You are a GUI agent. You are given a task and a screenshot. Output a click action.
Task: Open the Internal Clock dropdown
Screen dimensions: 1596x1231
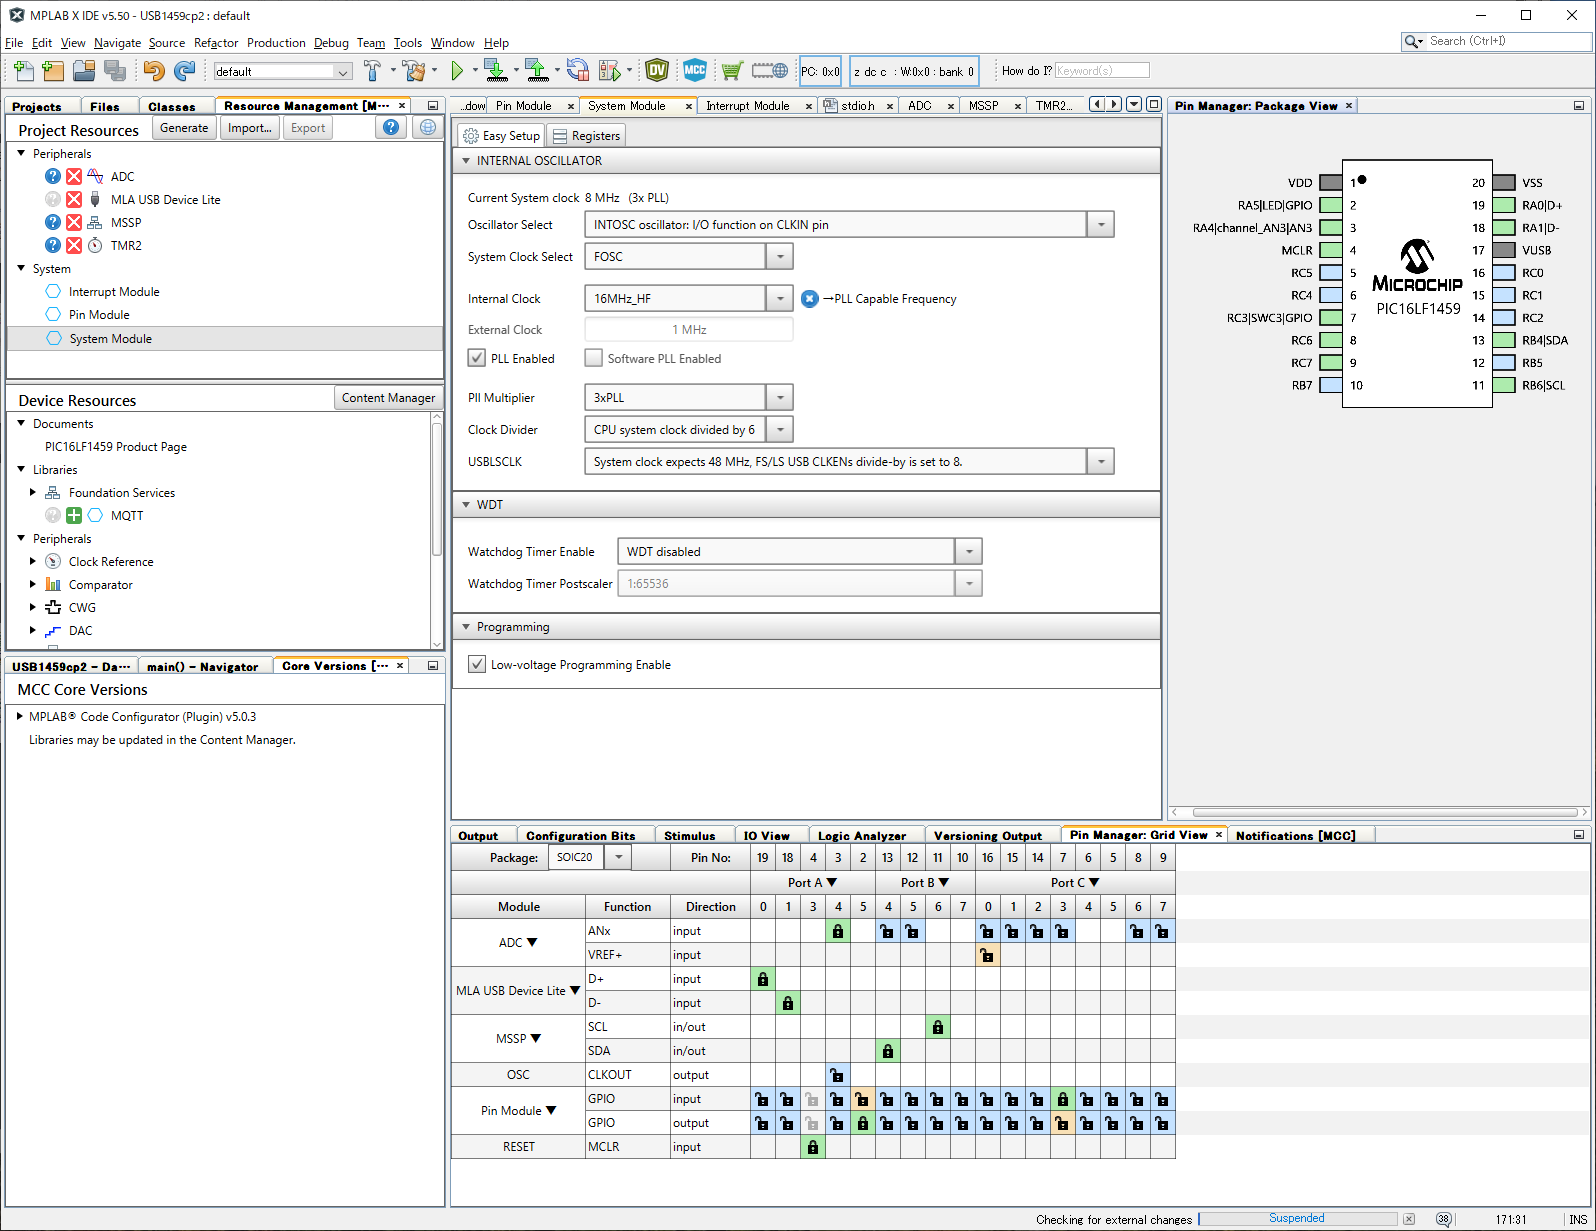tap(780, 298)
